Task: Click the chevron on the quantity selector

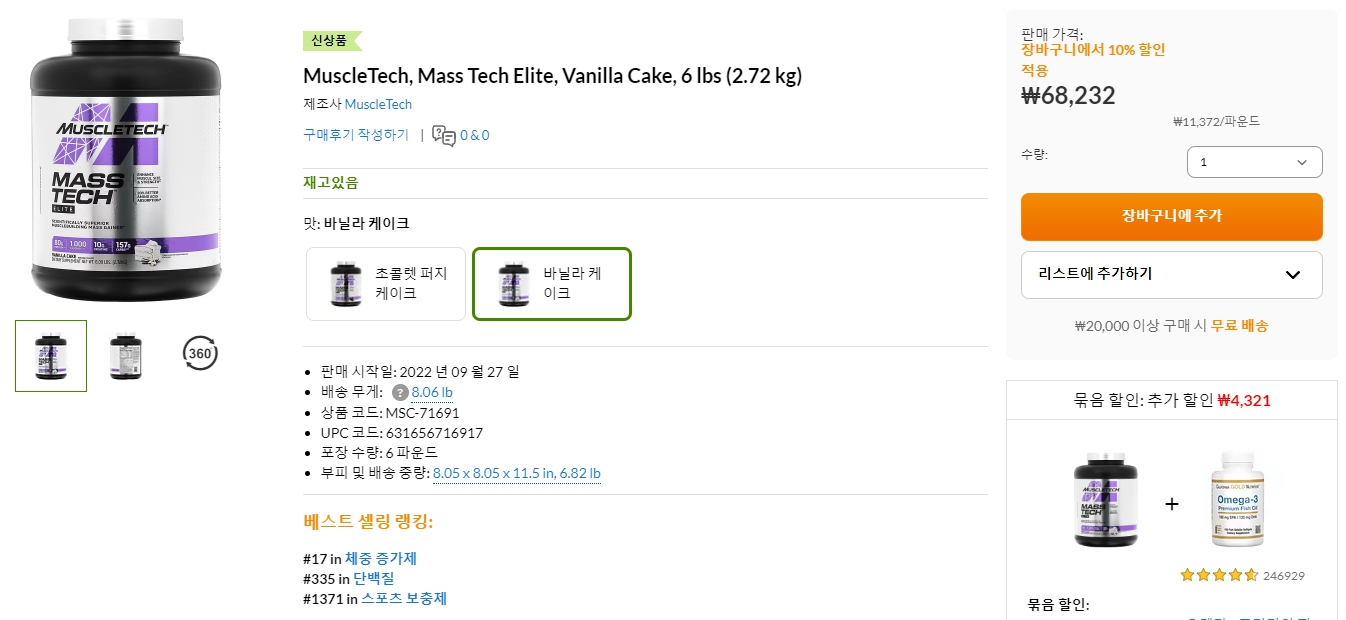Action: point(1300,161)
